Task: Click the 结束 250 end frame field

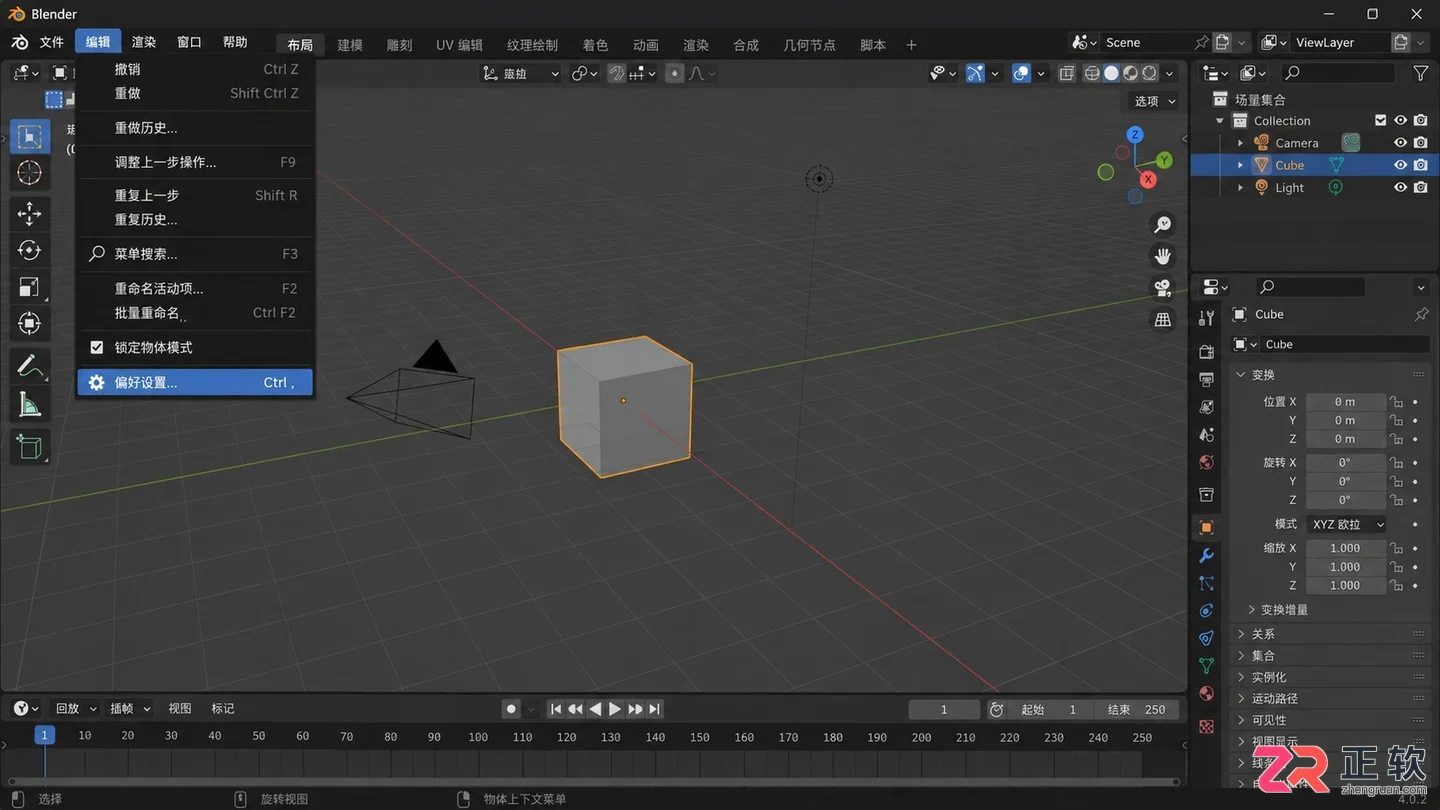Action: coord(1136,709)
